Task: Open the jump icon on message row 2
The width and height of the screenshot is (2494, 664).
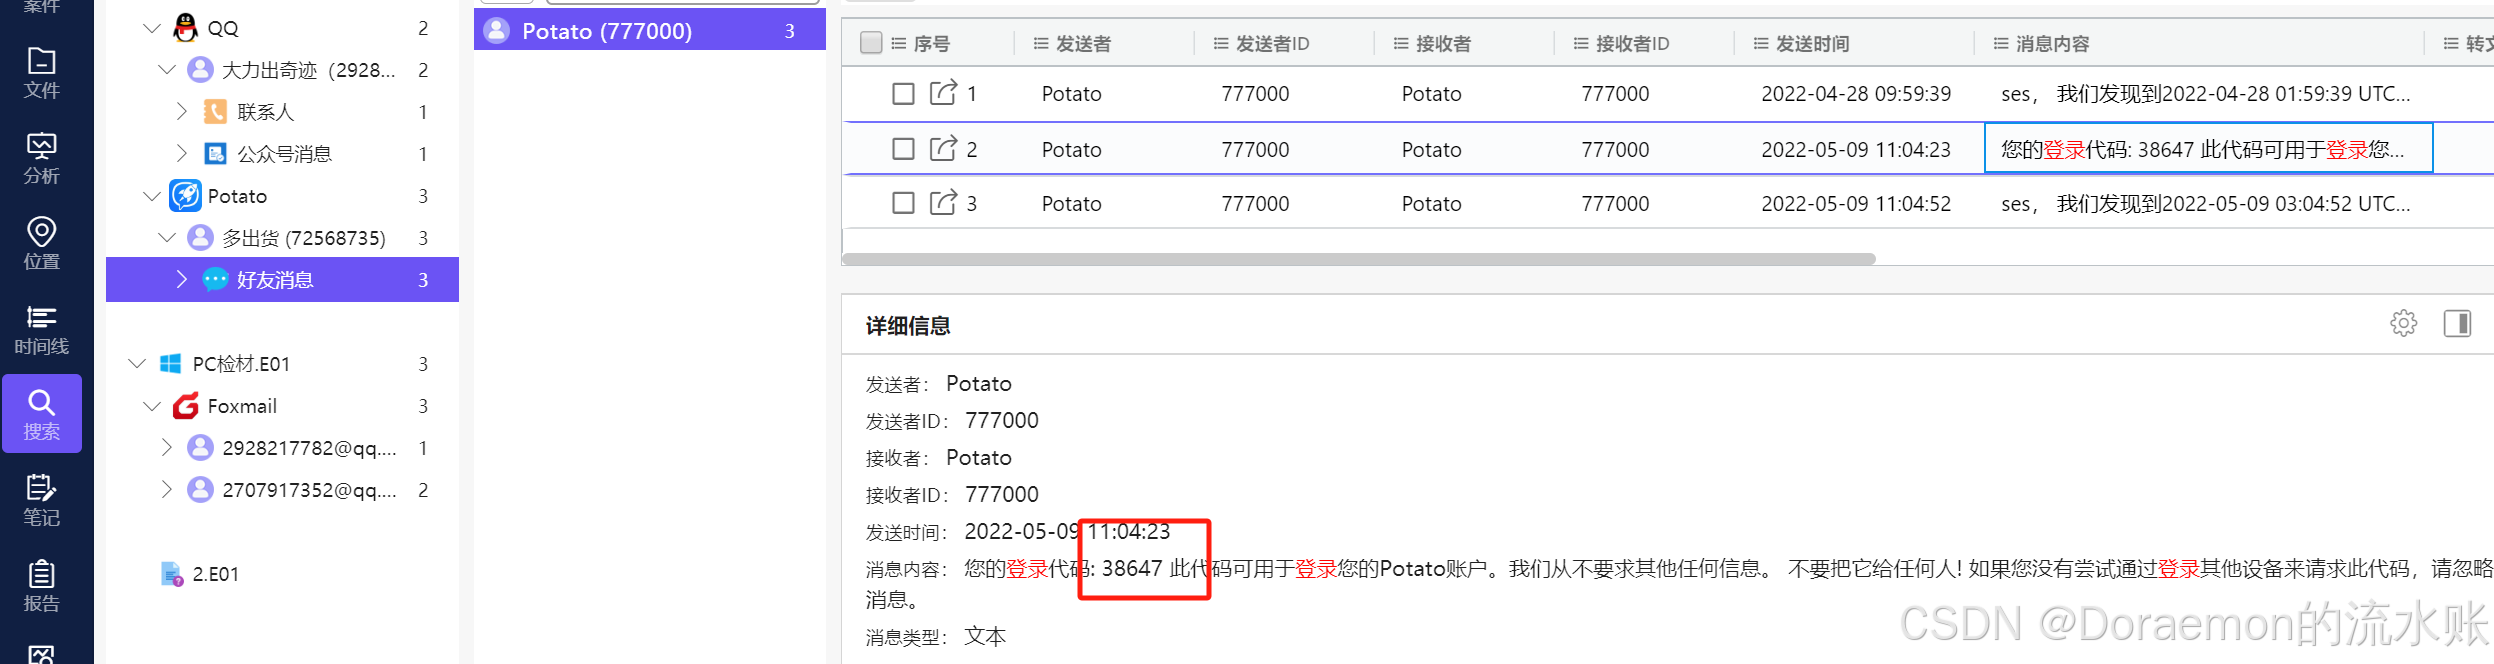Action: (943, 149)
